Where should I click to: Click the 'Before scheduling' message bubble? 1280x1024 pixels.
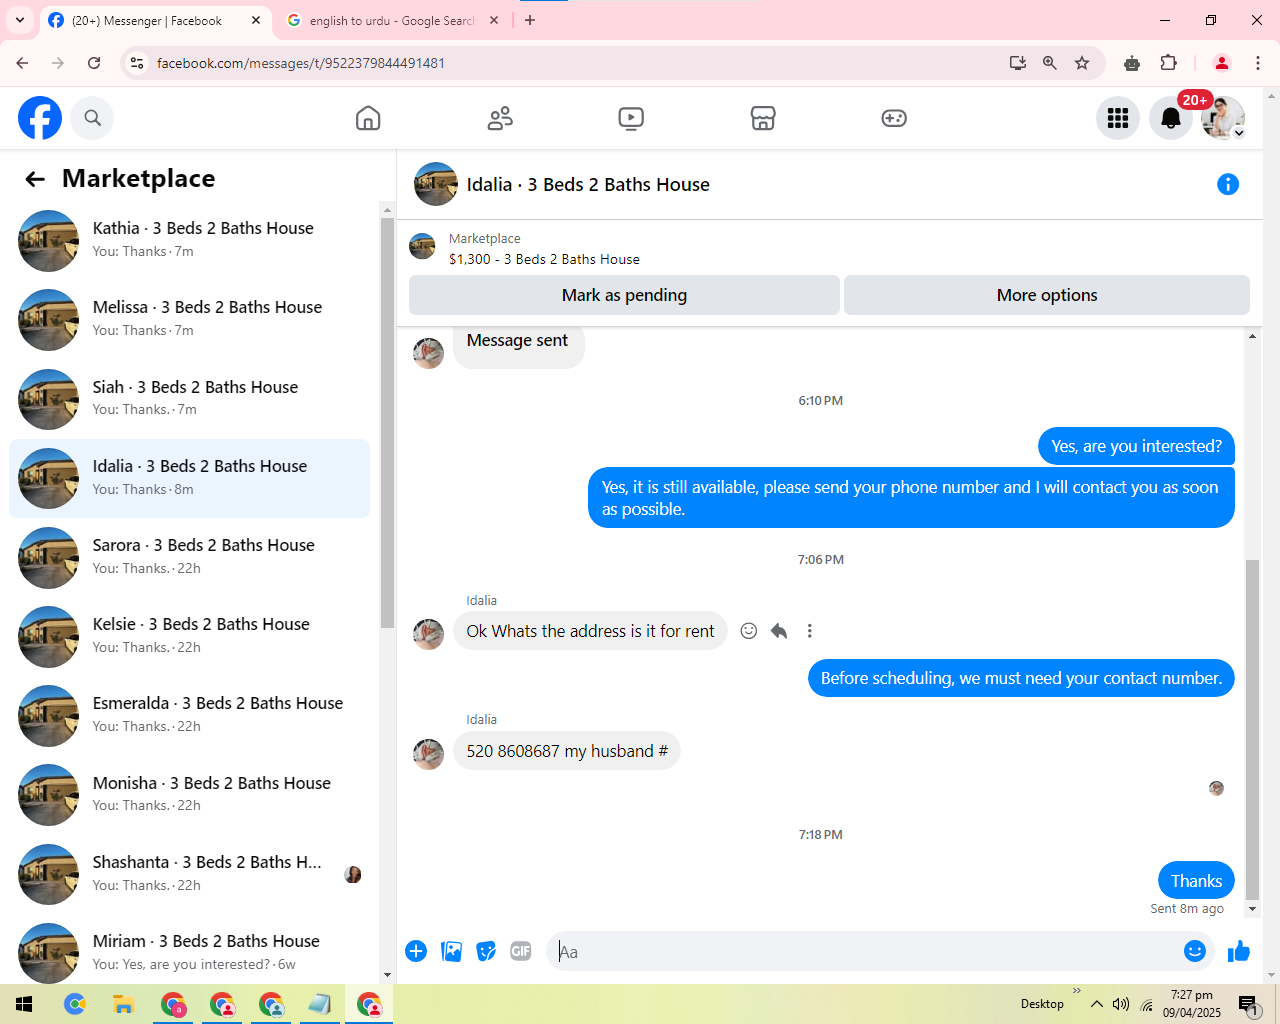coord(1021,678)
